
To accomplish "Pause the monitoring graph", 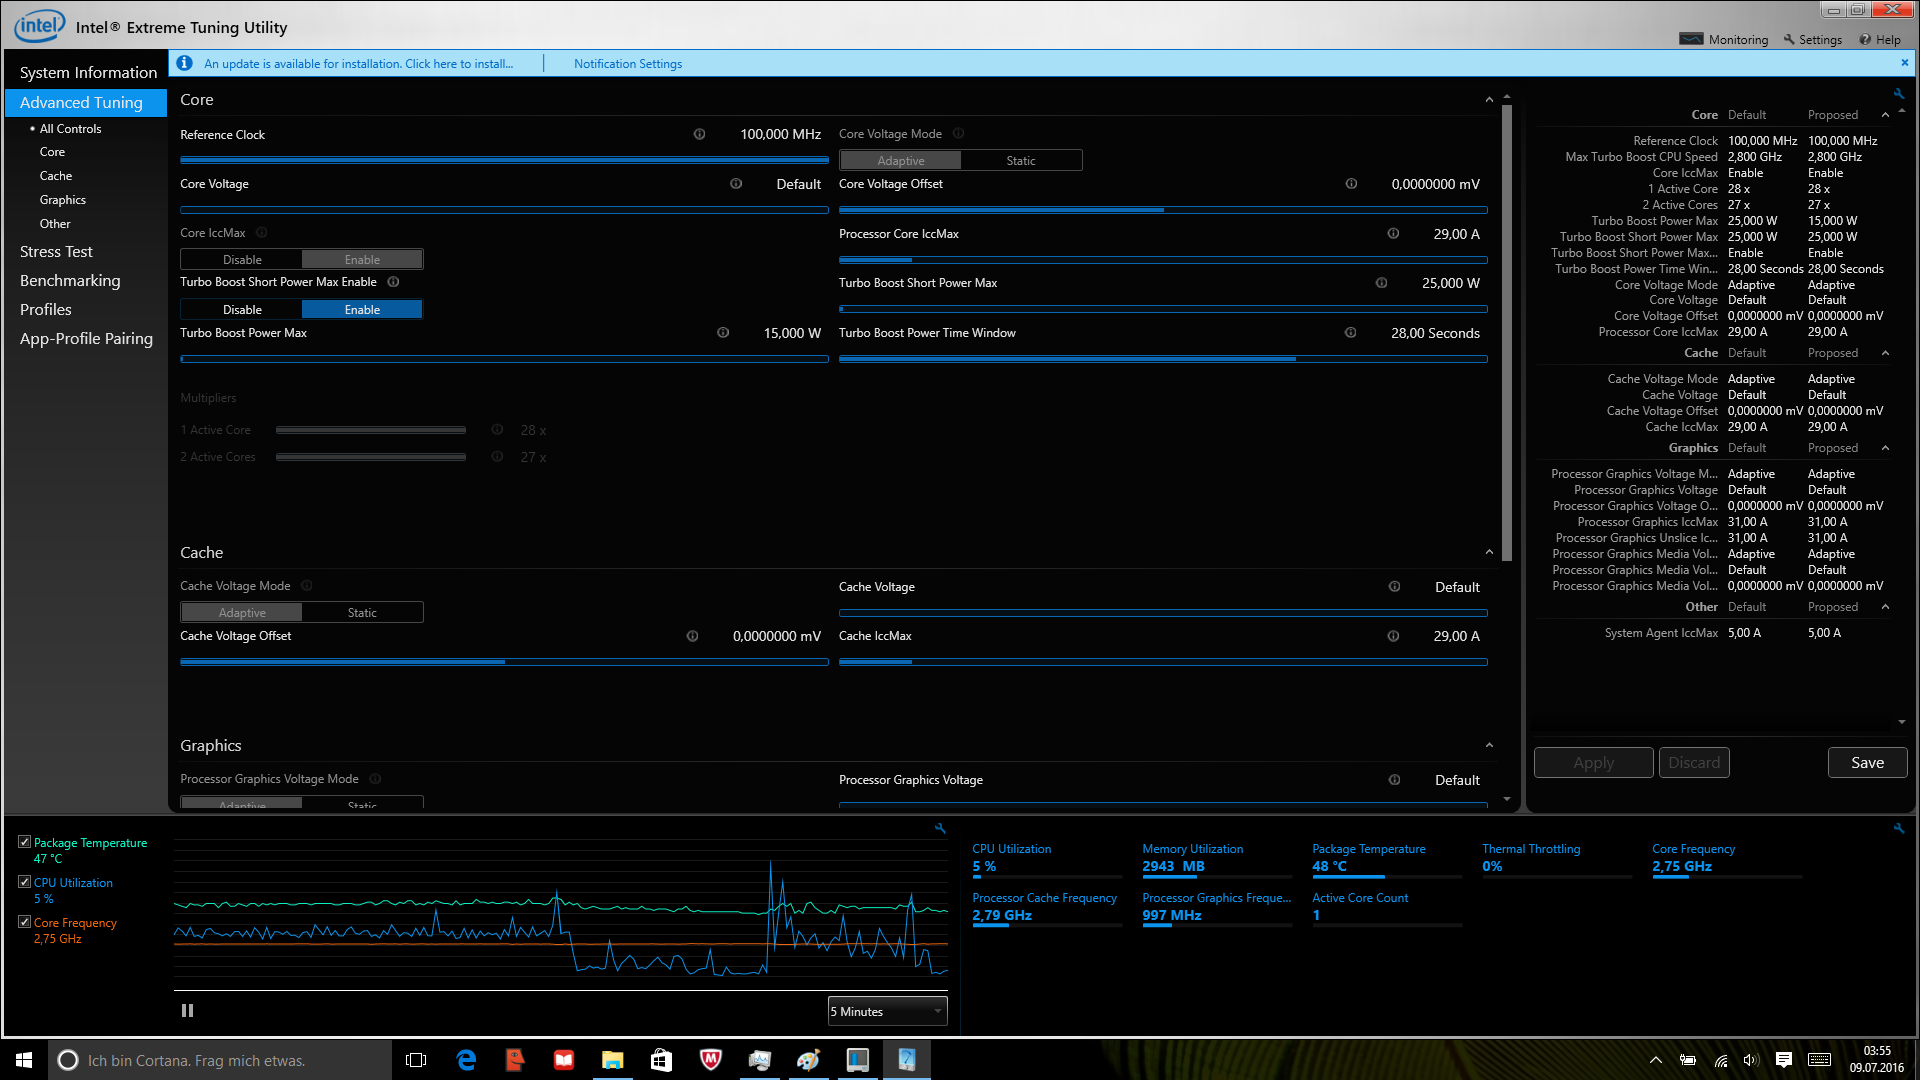I will coord(187,1011).
